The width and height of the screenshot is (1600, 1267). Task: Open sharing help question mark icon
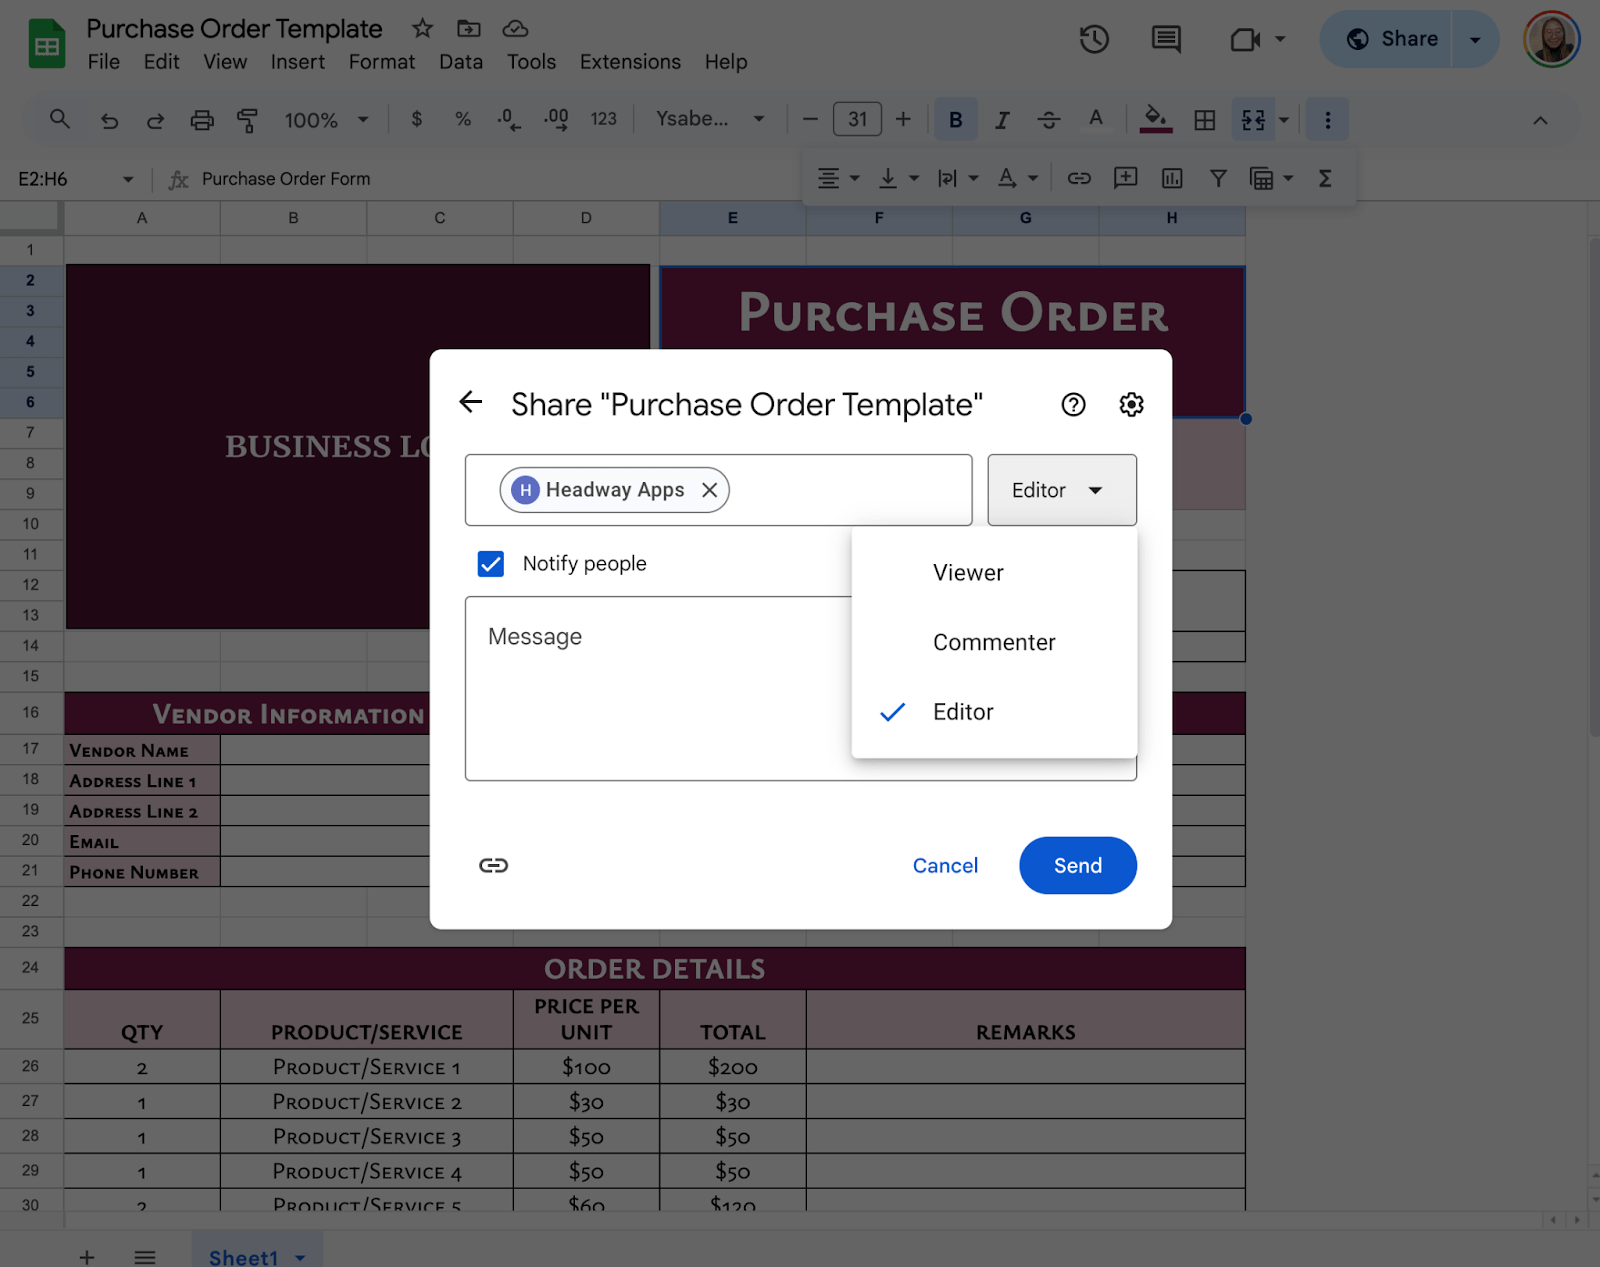point(1073,405)
